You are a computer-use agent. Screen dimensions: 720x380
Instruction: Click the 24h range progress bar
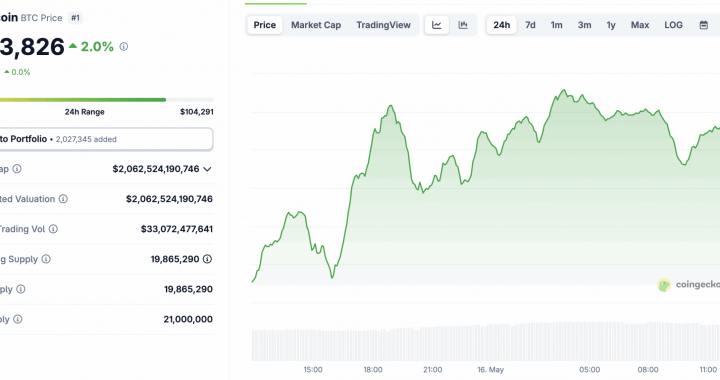106,100
